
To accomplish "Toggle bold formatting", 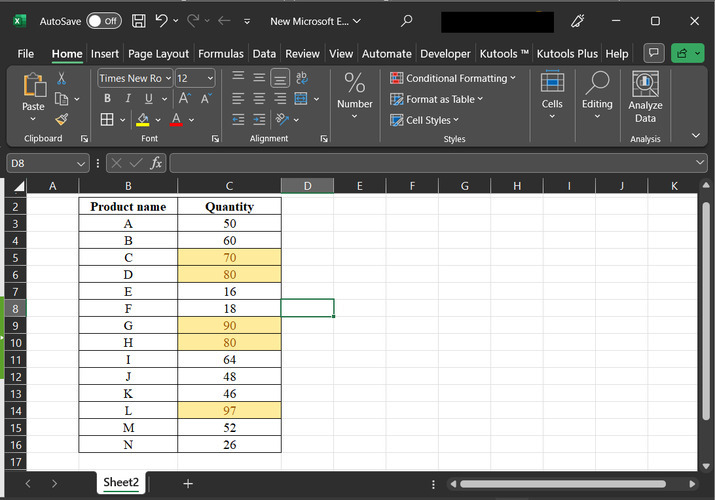I will (107, 99).
